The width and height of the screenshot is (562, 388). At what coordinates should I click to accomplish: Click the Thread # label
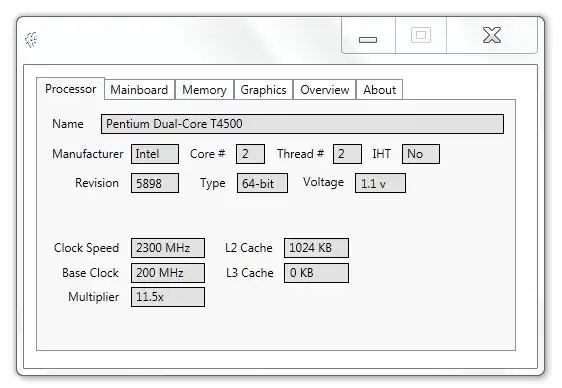coord(300,154)
